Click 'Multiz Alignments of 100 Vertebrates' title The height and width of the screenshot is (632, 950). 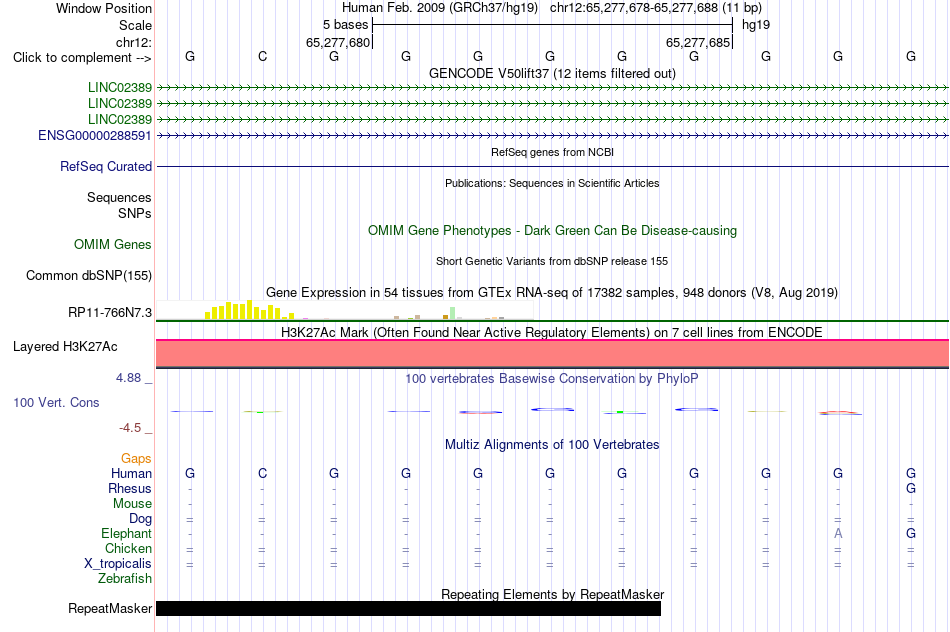pos(552,445)
